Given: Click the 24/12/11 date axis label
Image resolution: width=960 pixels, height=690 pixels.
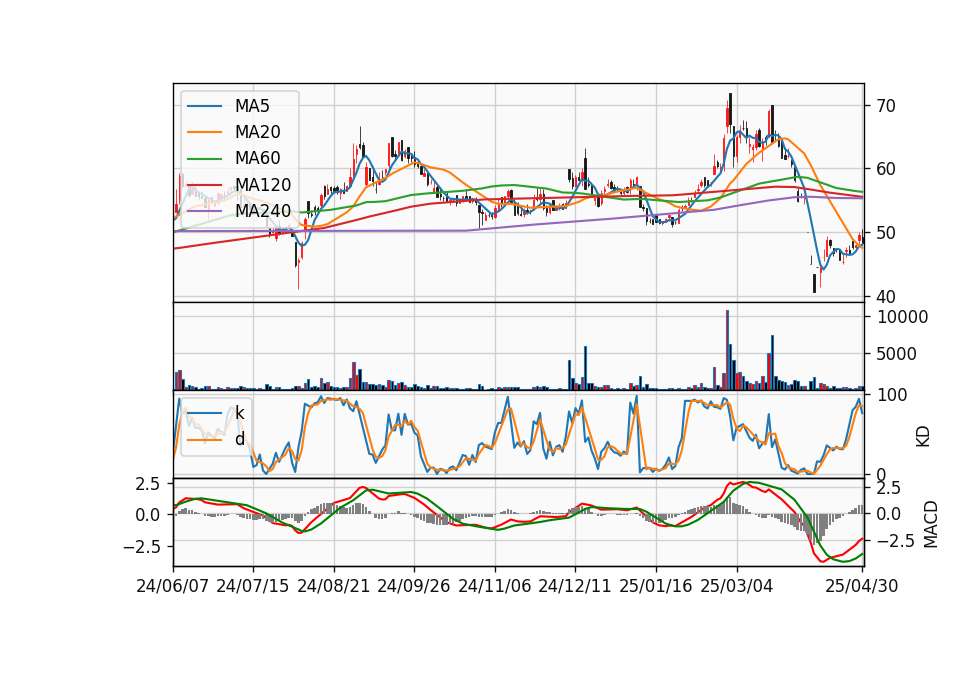Looking at the screenshot, I should (x=575, y=586).
